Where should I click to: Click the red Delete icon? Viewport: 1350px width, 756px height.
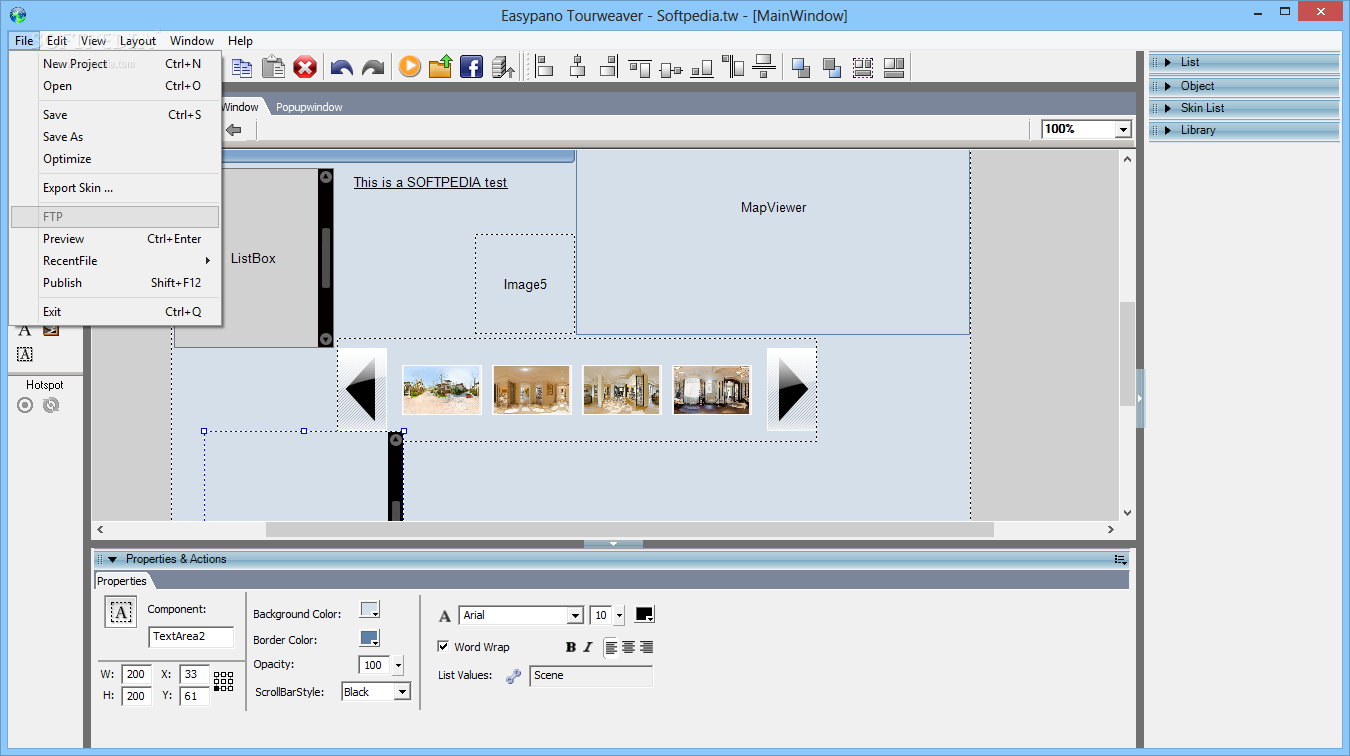(x=305, y=67)
